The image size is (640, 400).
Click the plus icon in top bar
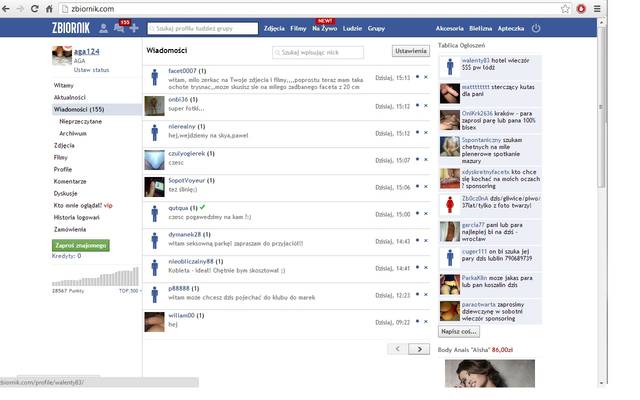pyautogui.click(x=135, y=29)
